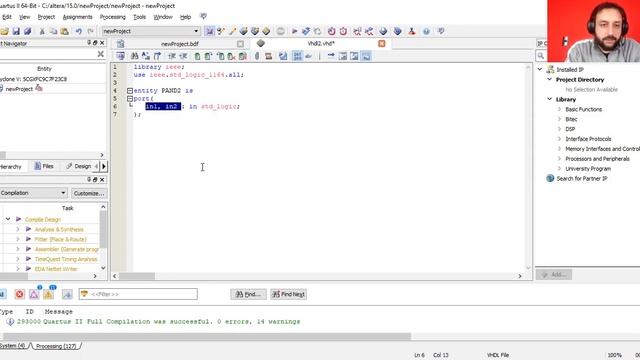Toggle the critical warning purple triangle filter

point(34,294)
